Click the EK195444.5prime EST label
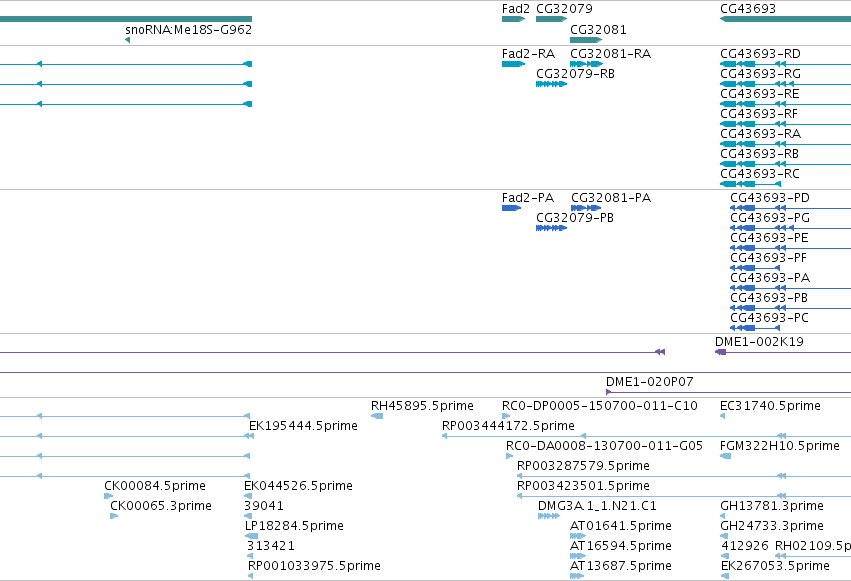Screen dimensions: 851x581 pos(303,425)
